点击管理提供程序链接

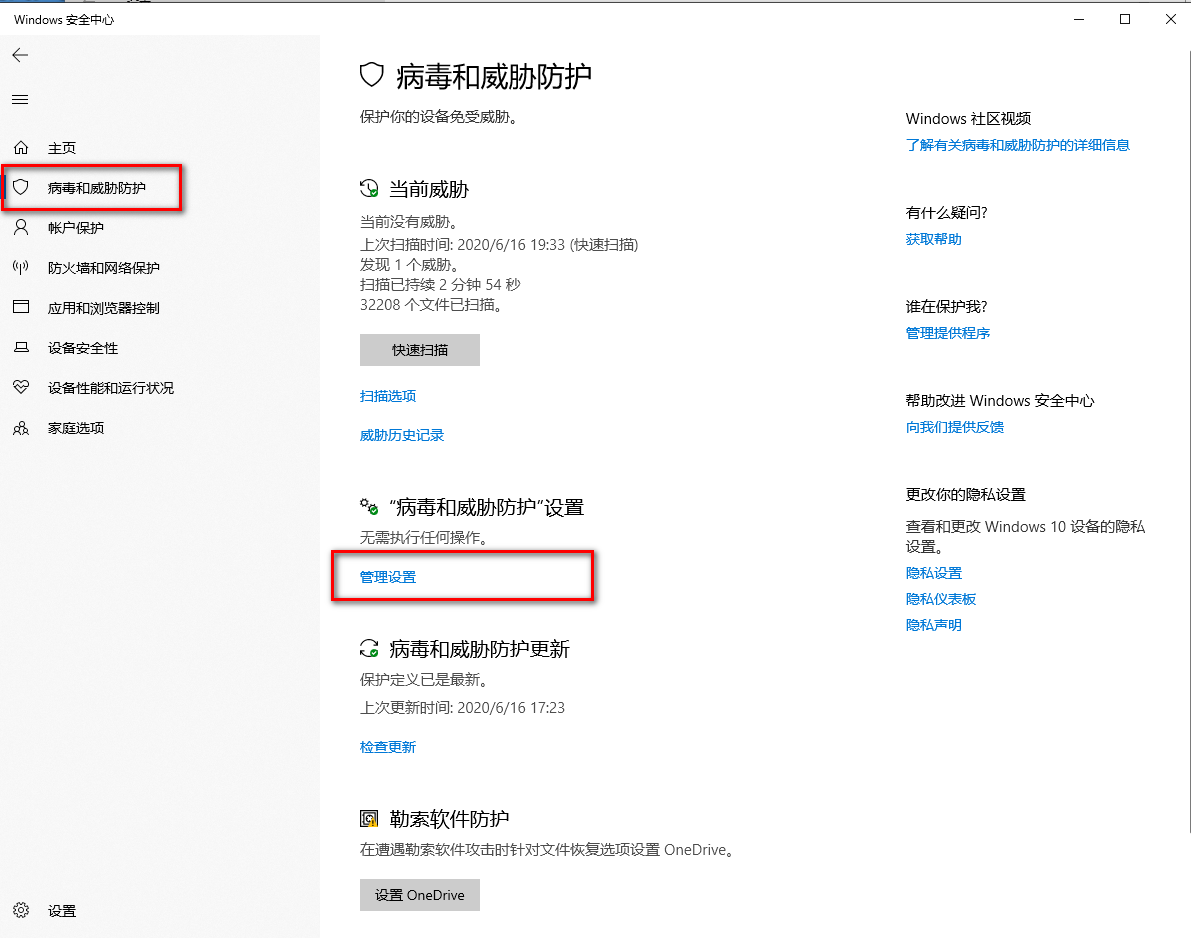(947, 333)
